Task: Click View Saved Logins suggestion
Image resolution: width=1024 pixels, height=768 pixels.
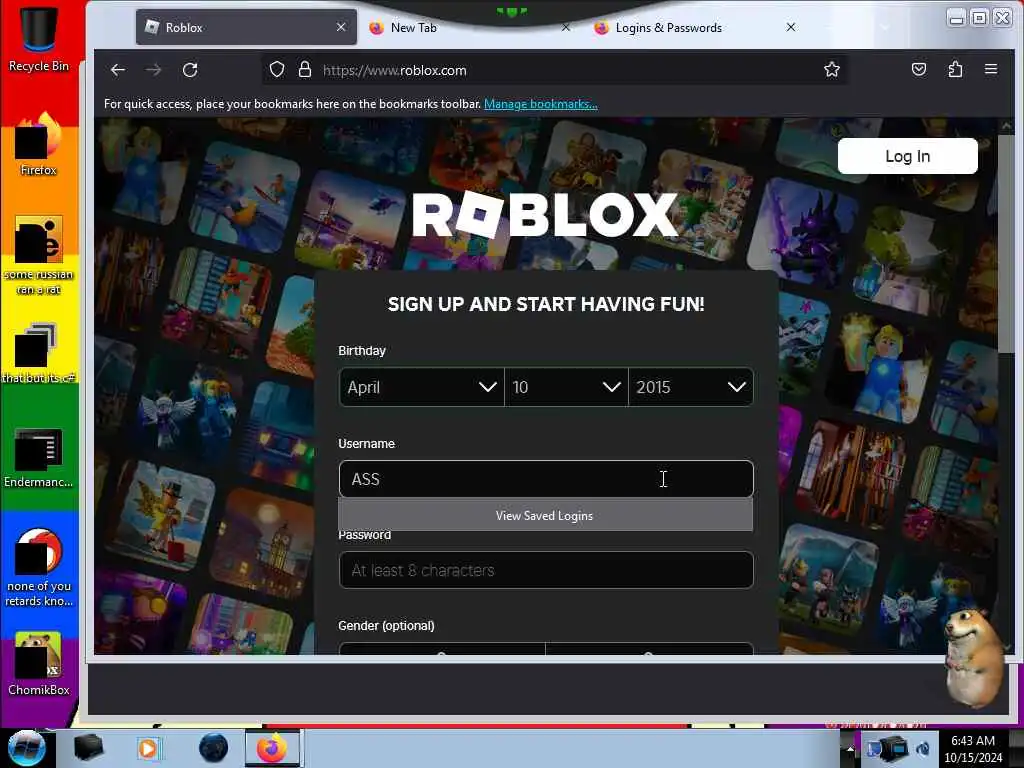Action: pos(545,515)
